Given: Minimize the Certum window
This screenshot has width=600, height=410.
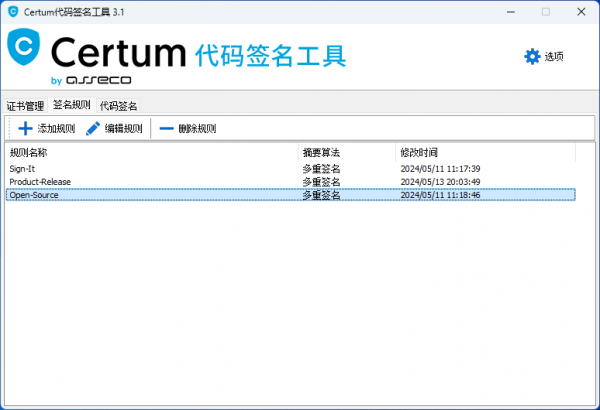Looking at the screenshot, I should pyautogui.click(x=511, y=12).
